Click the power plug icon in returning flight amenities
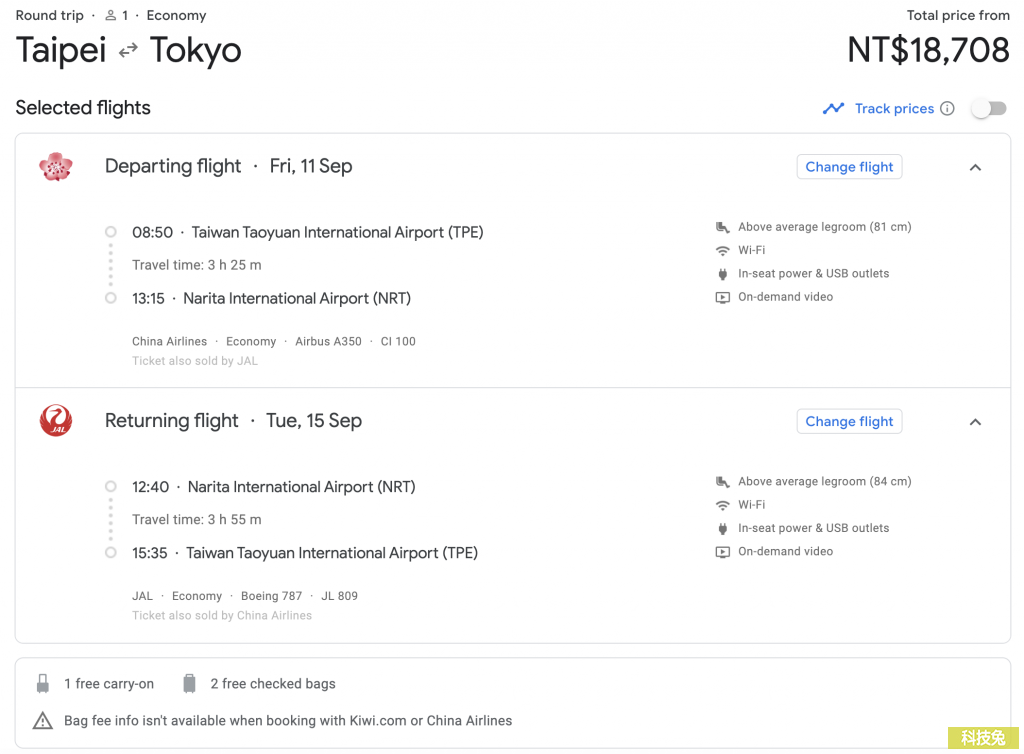1024x754 pixels. pyautogui.click(x=722, y=529)
